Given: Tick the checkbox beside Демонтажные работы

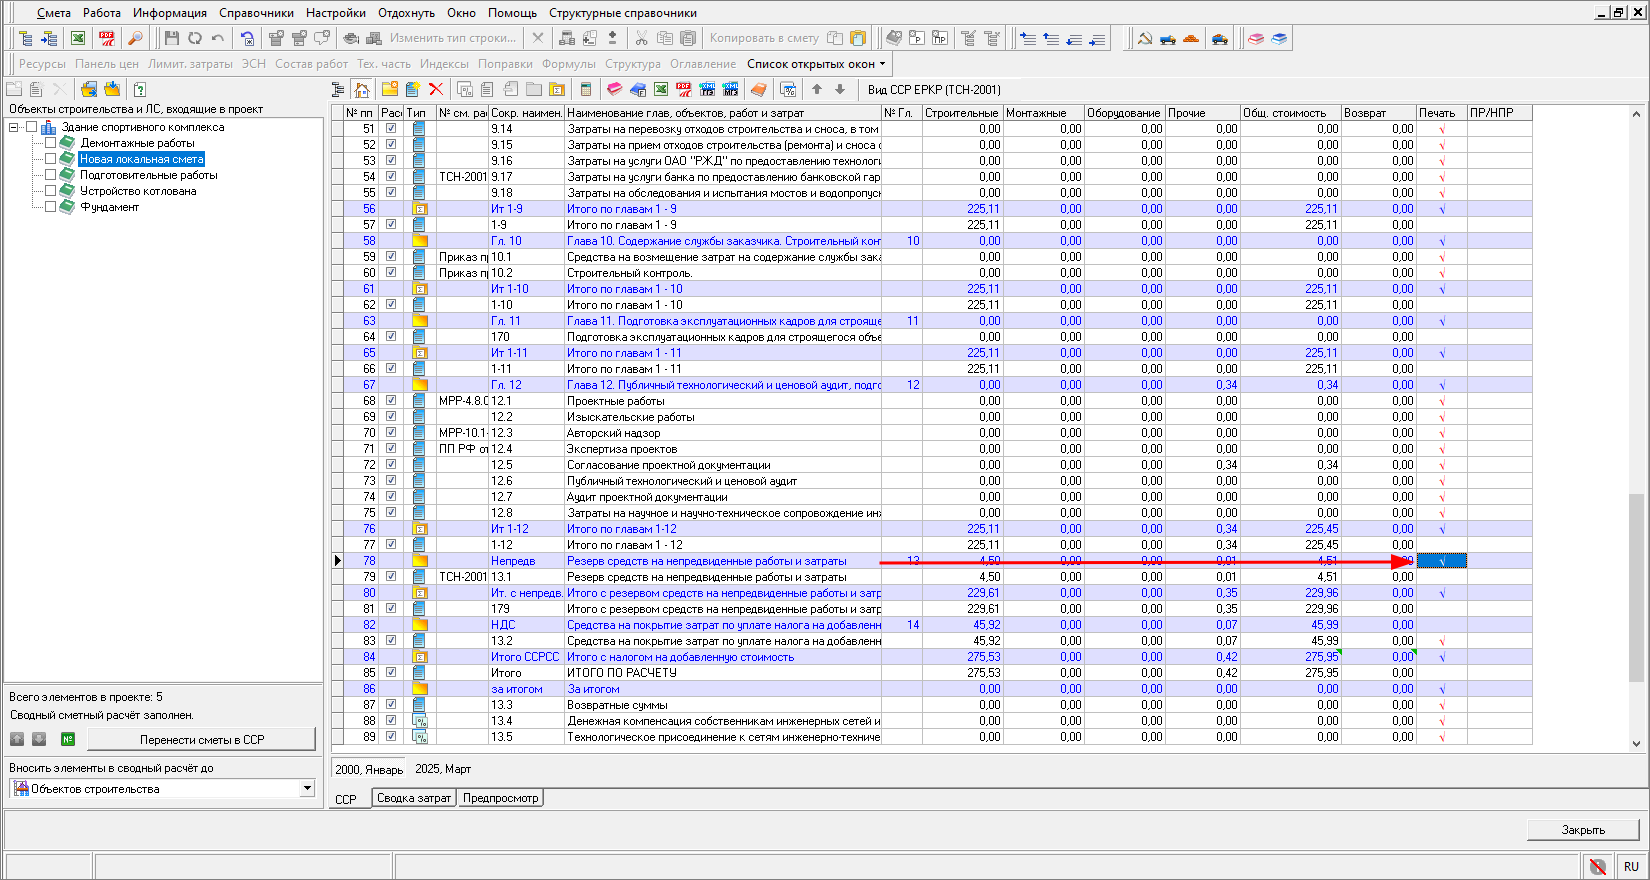Looking at the screenshot, I should coord(50,143).
